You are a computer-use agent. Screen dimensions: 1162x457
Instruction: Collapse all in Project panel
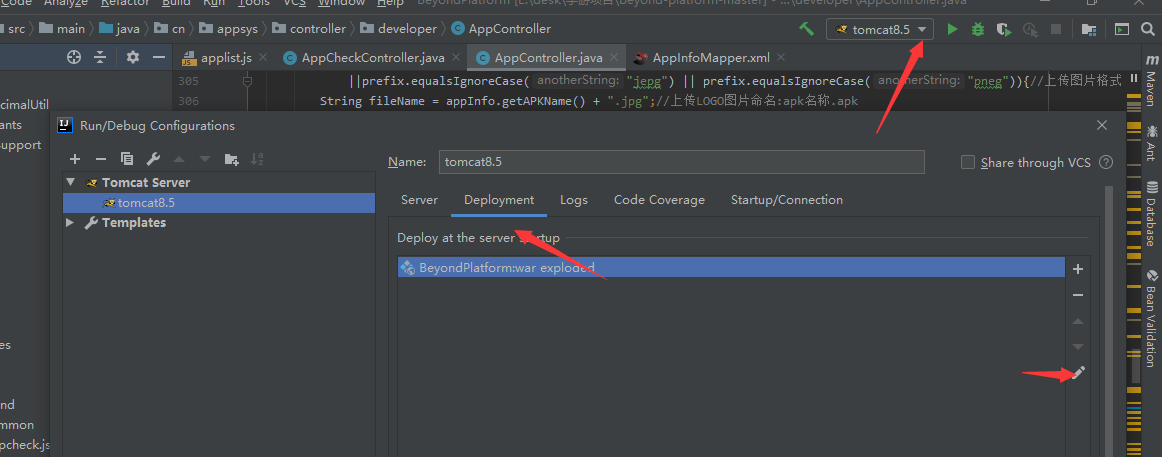[x=100, y=57]
